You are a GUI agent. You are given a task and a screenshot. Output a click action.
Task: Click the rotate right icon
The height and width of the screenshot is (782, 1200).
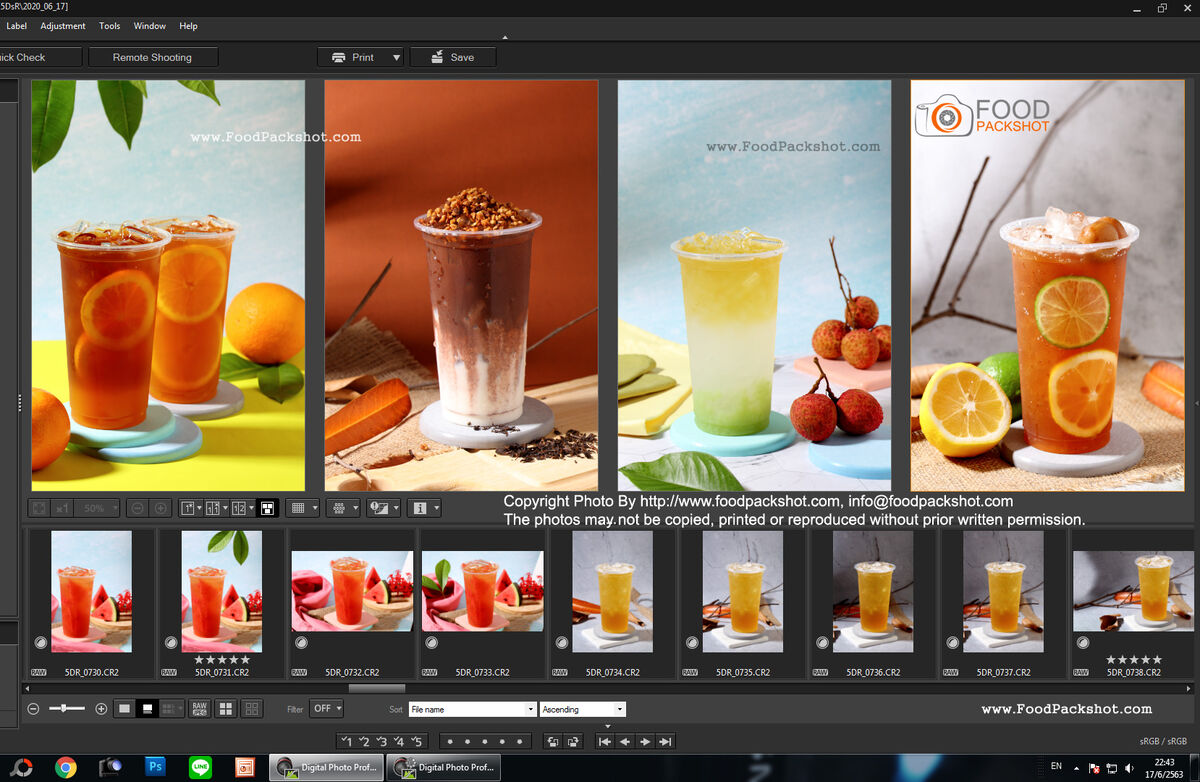(x=573, y=741)
